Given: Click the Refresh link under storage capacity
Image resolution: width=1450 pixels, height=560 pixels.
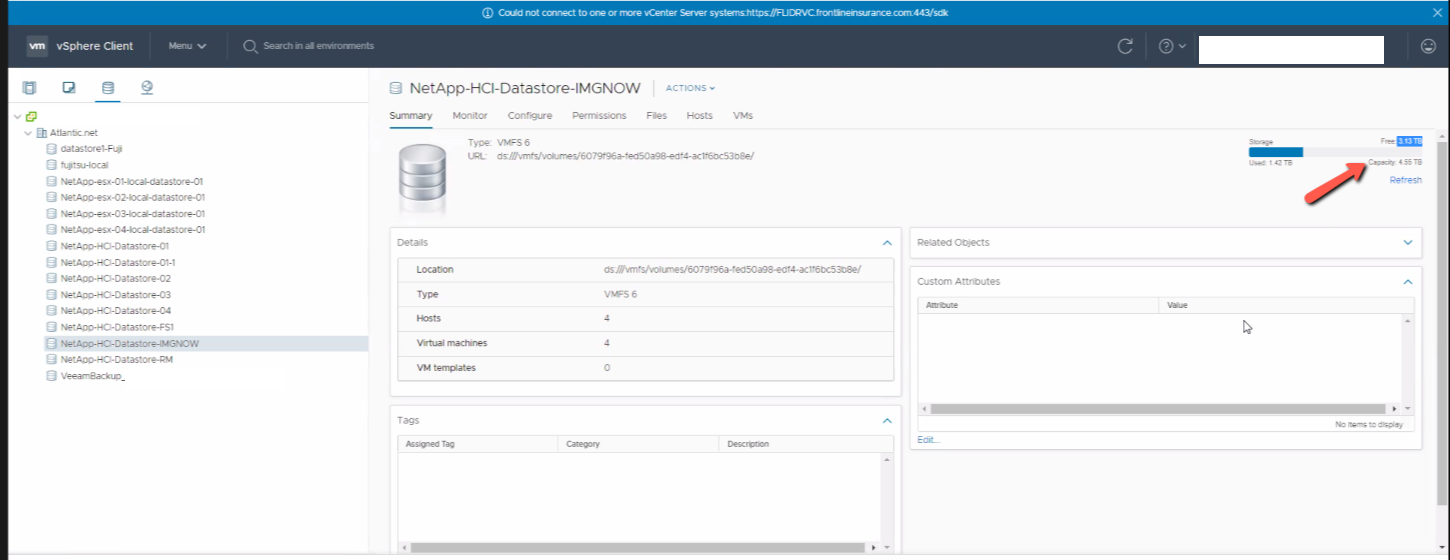Looking at the screenshot, I should (x=1405, y=180).
